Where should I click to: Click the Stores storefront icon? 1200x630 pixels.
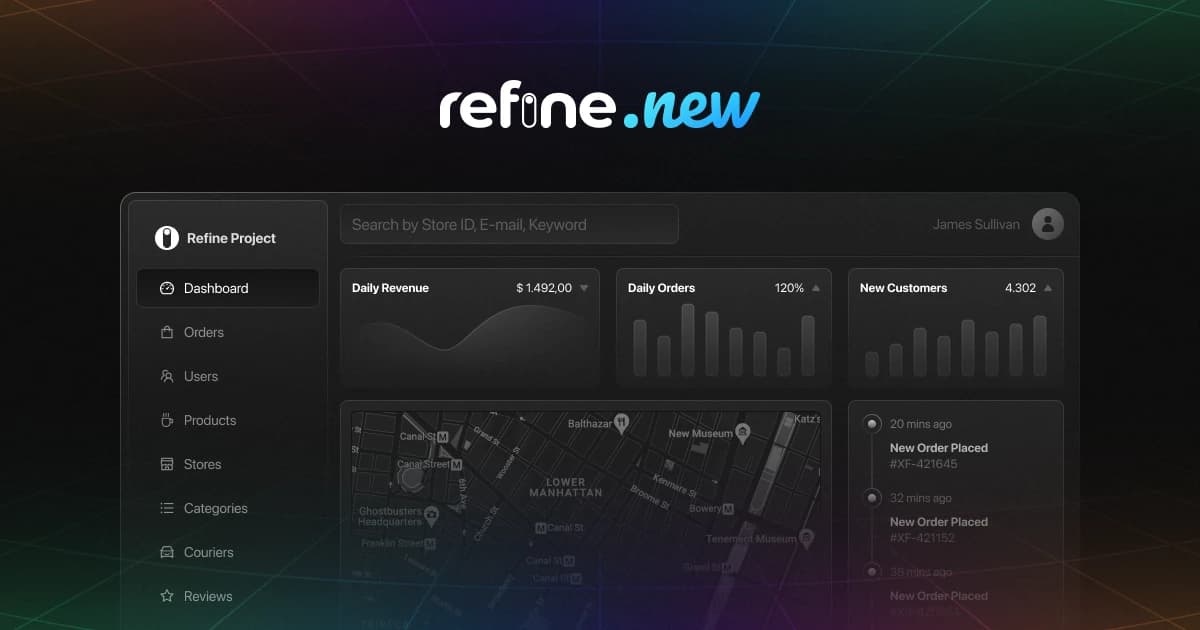(x=166, y=464)
